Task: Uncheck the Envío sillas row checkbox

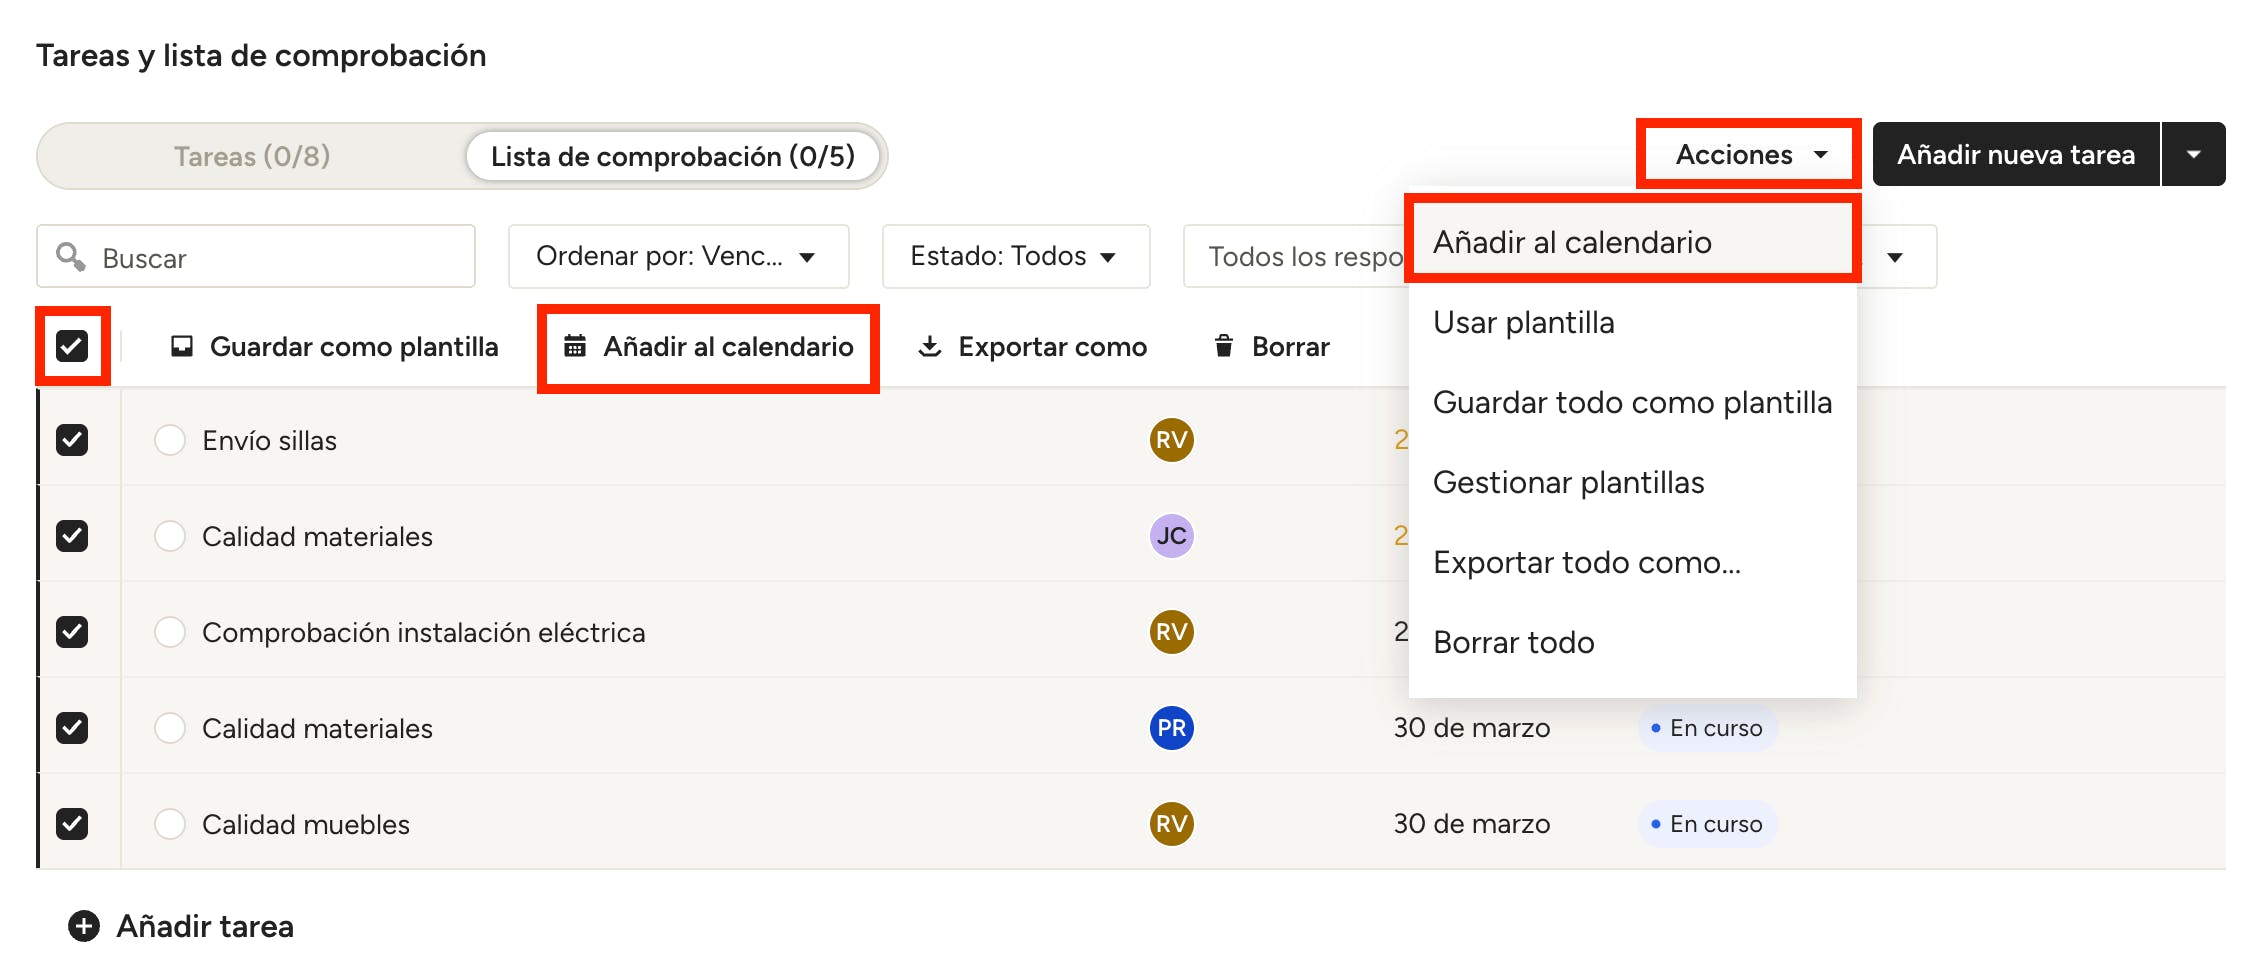Action: tap(72, 440)
